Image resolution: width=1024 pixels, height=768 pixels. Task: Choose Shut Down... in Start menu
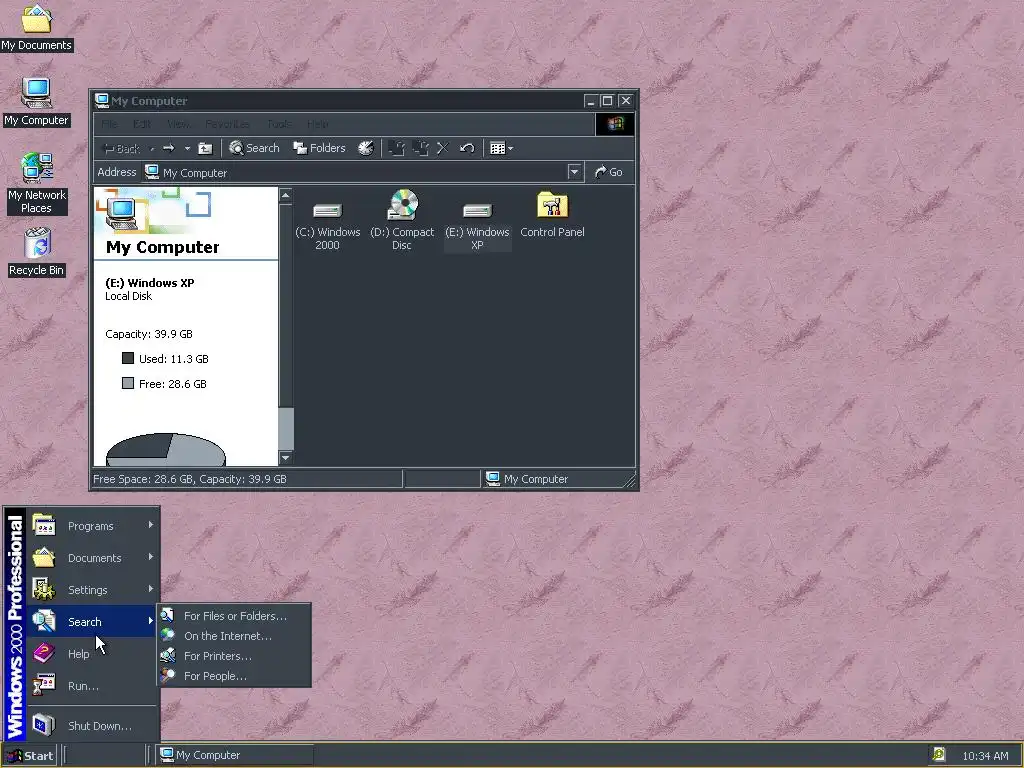93,726
